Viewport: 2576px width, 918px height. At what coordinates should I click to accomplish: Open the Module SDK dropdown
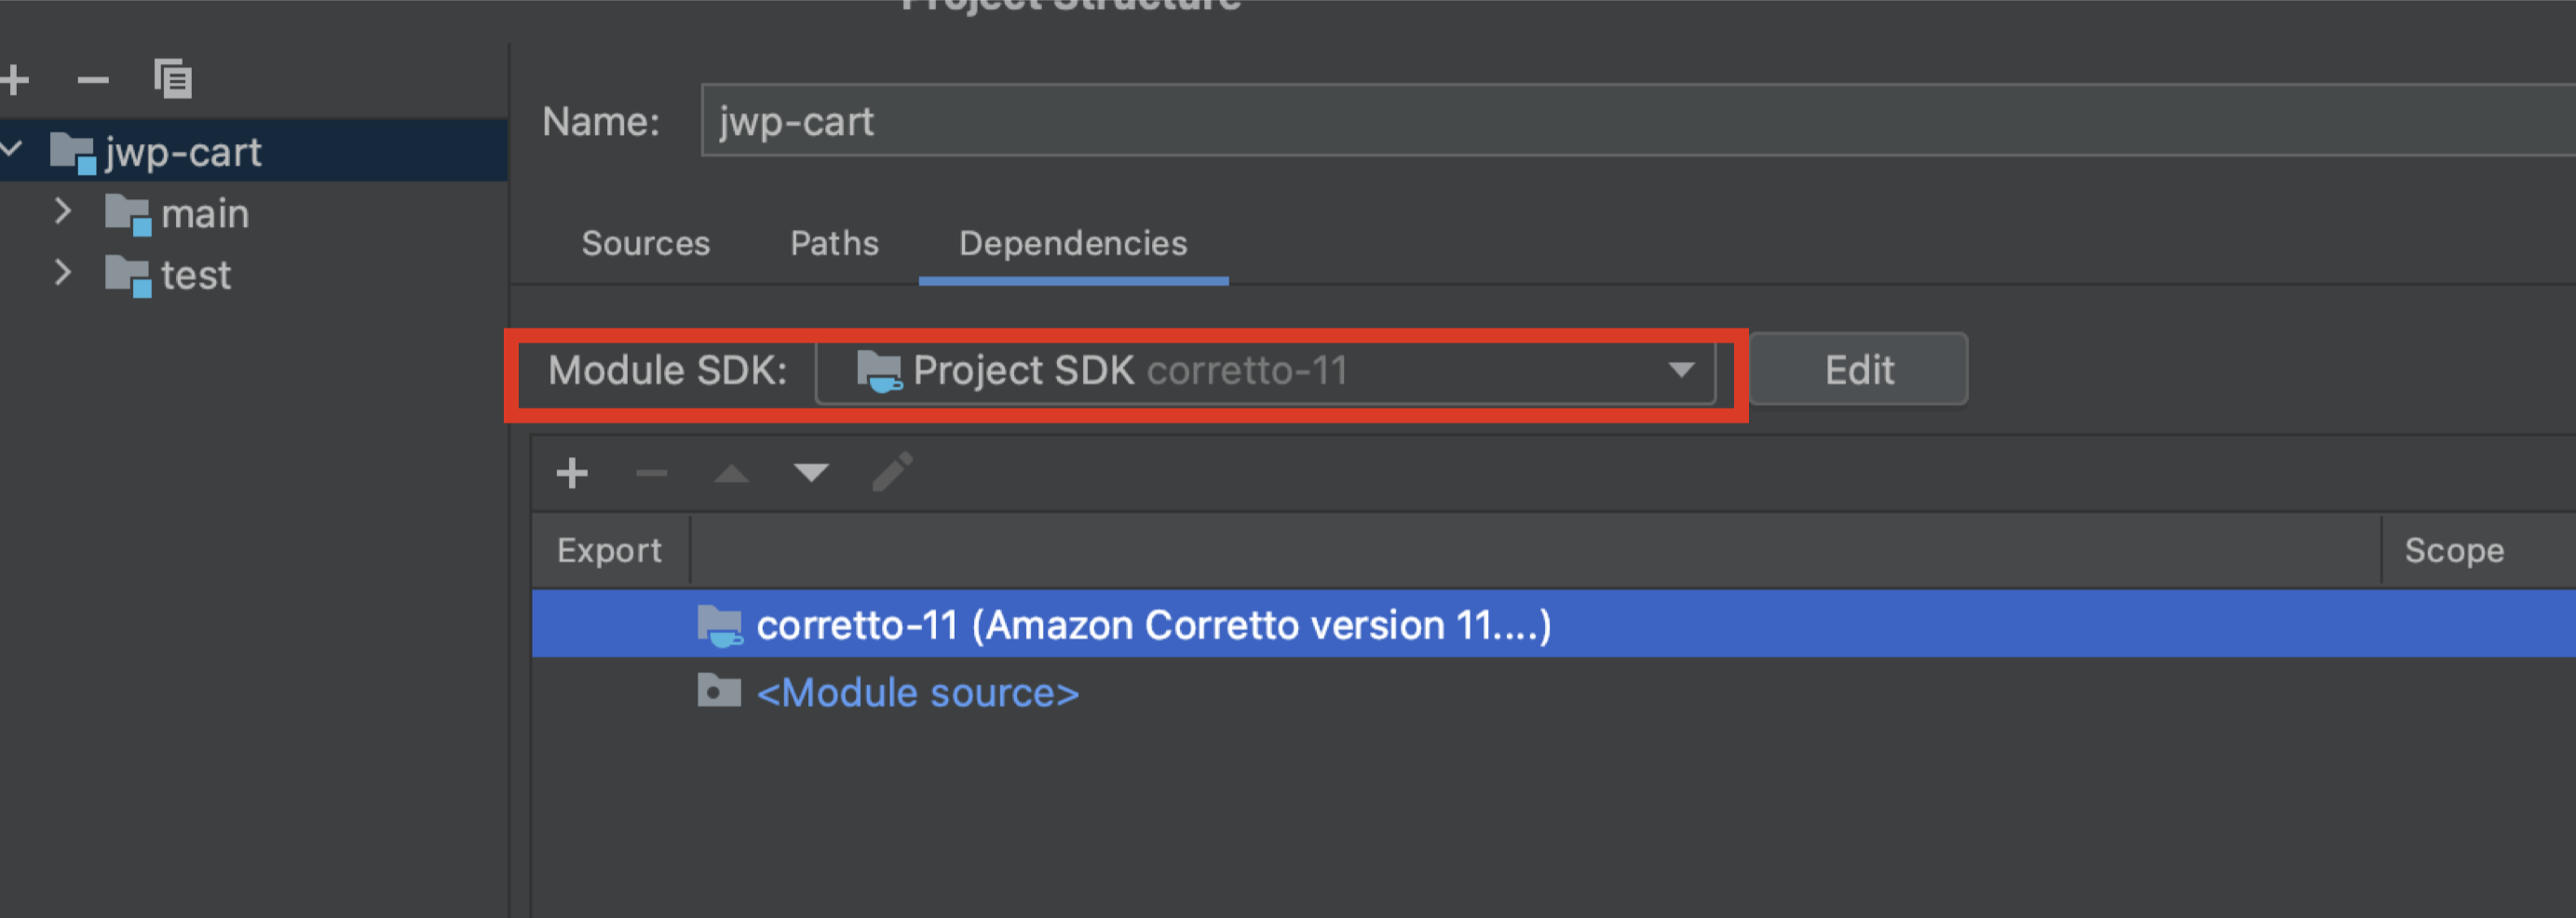click(1681, 370)
